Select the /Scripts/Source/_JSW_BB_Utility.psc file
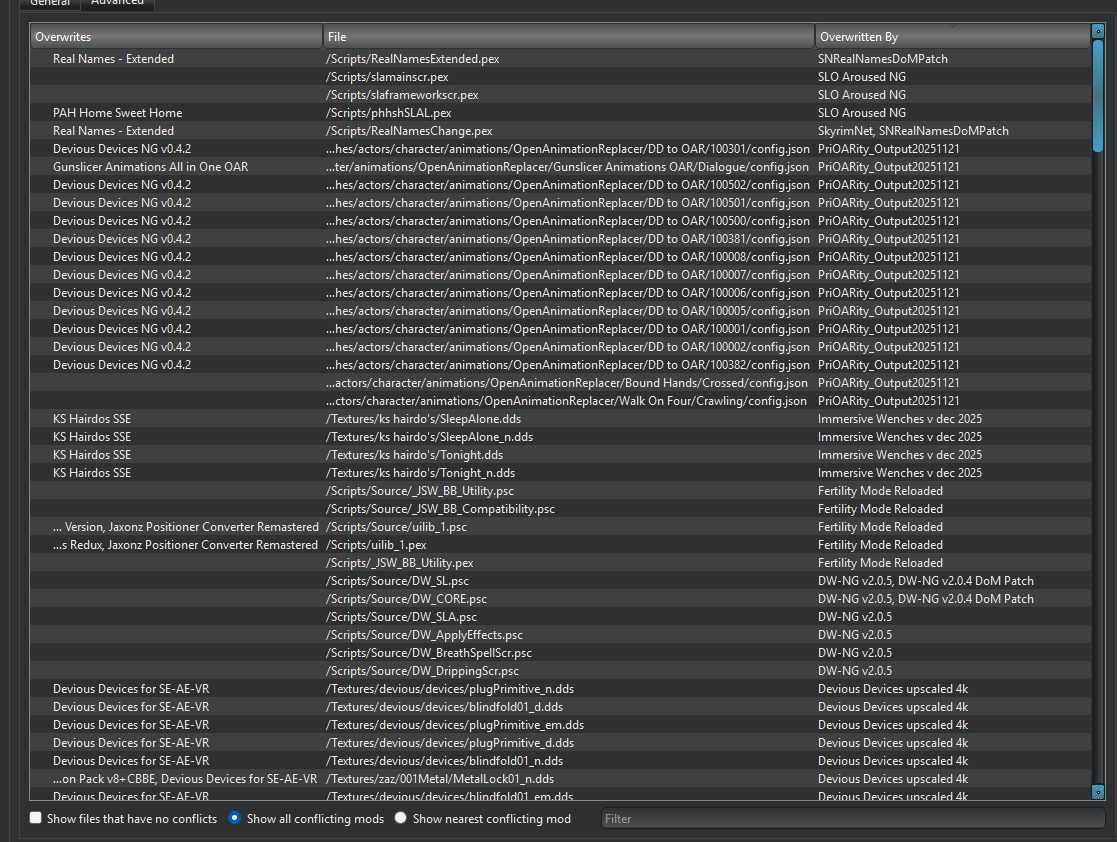 tap(420, 491)
